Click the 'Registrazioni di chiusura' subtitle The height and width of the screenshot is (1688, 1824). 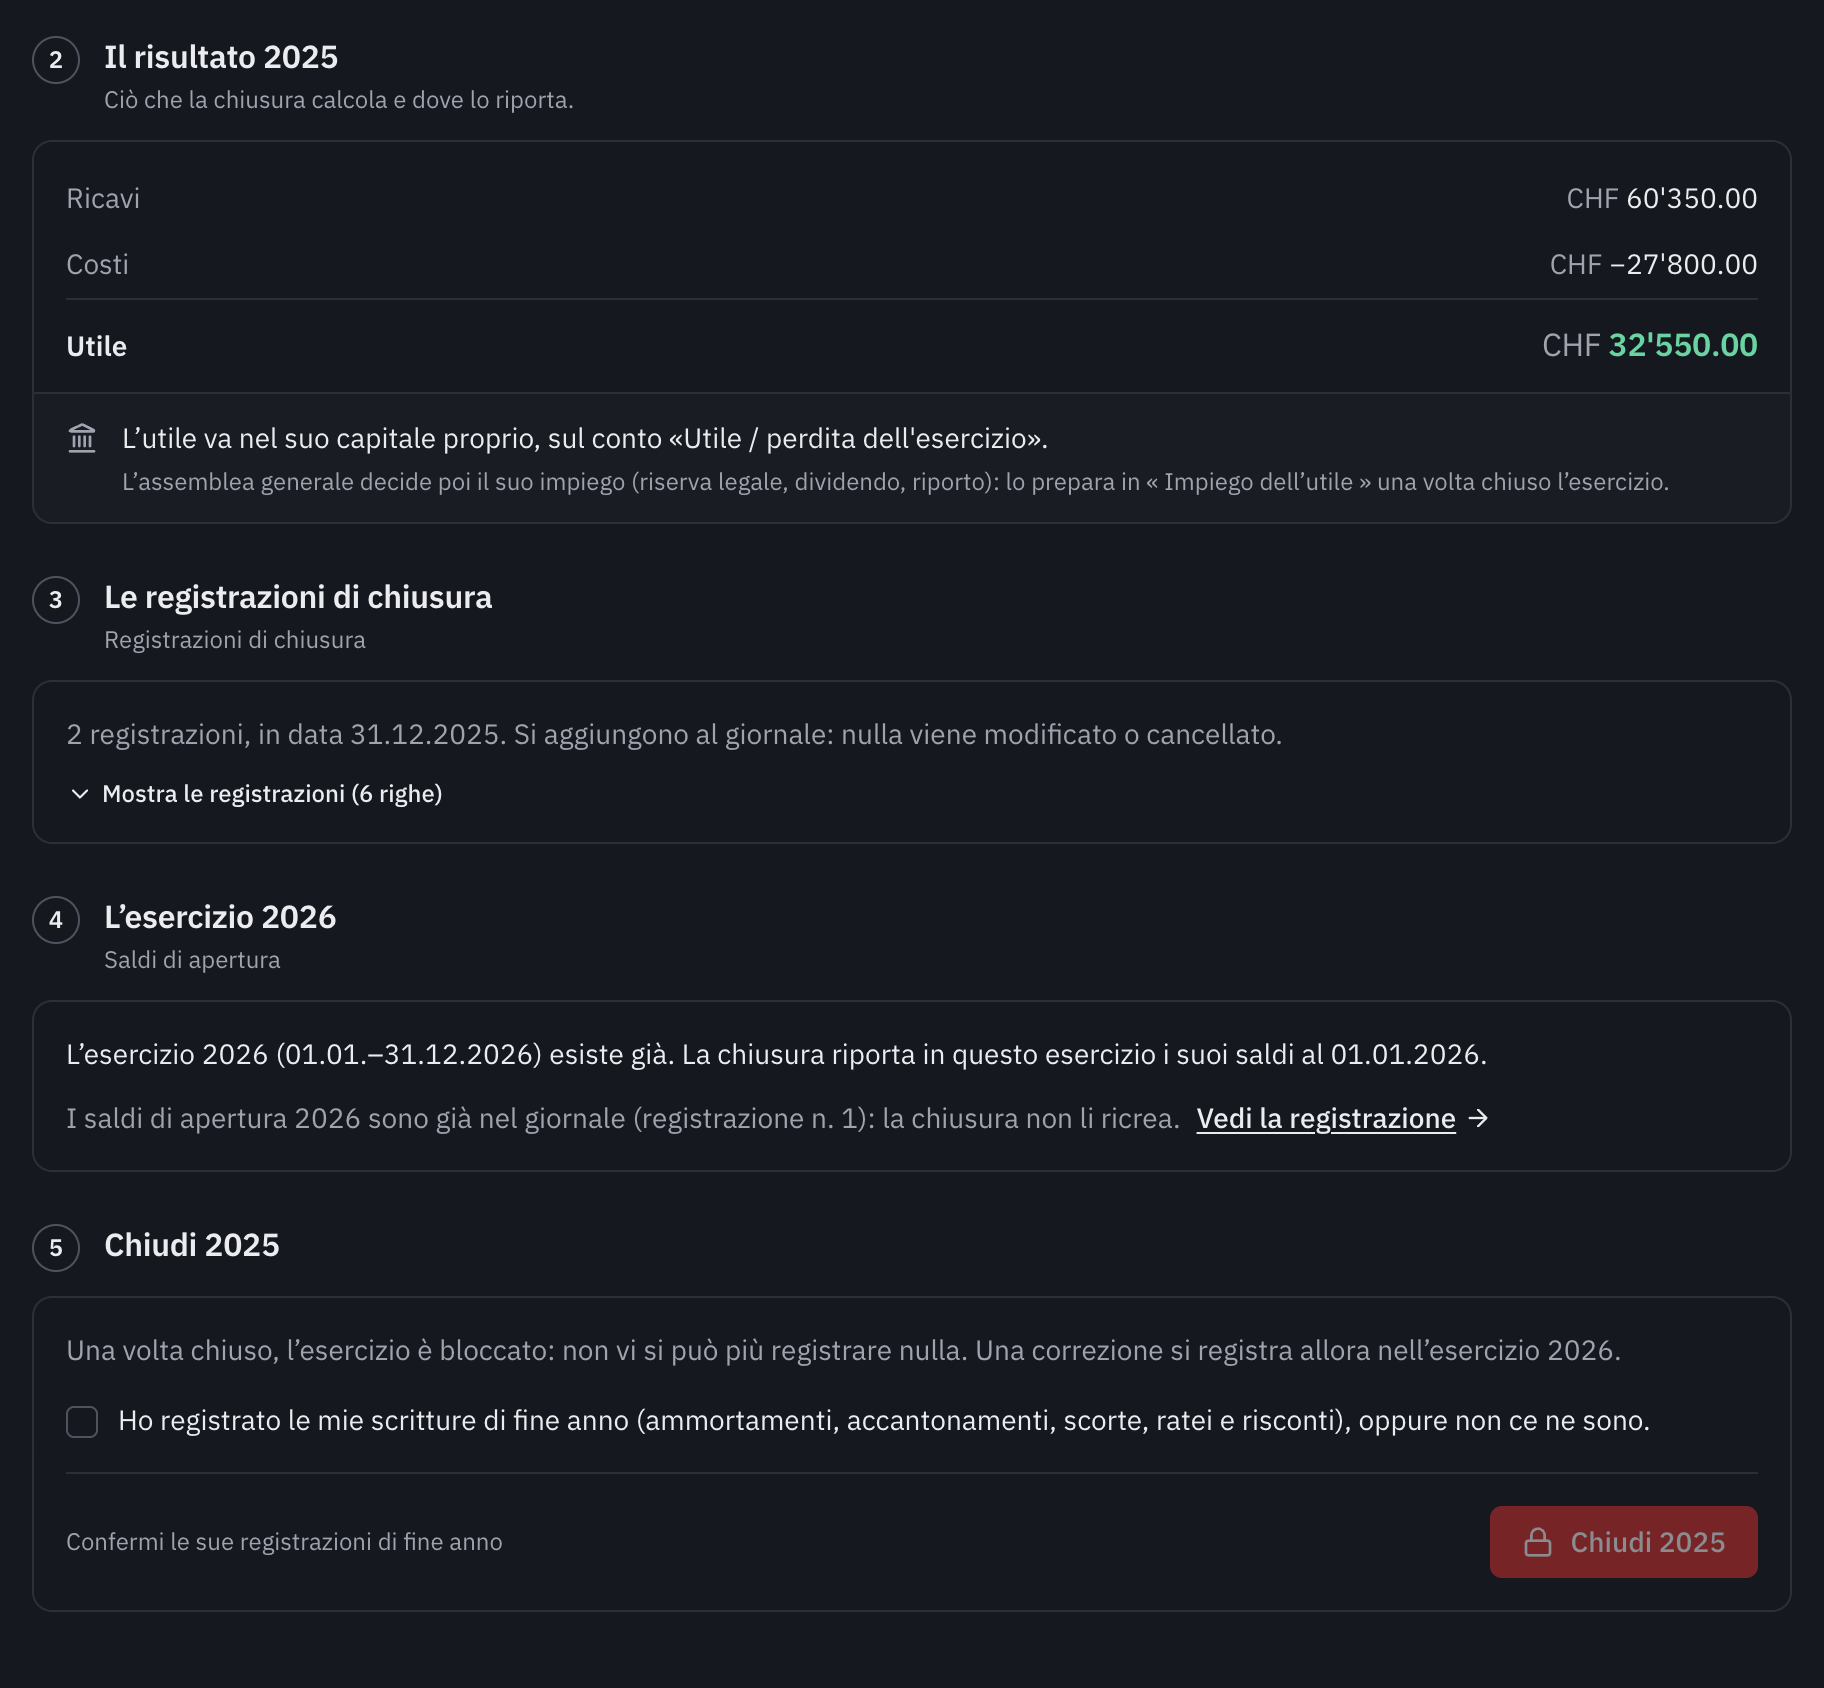point(235,640)
